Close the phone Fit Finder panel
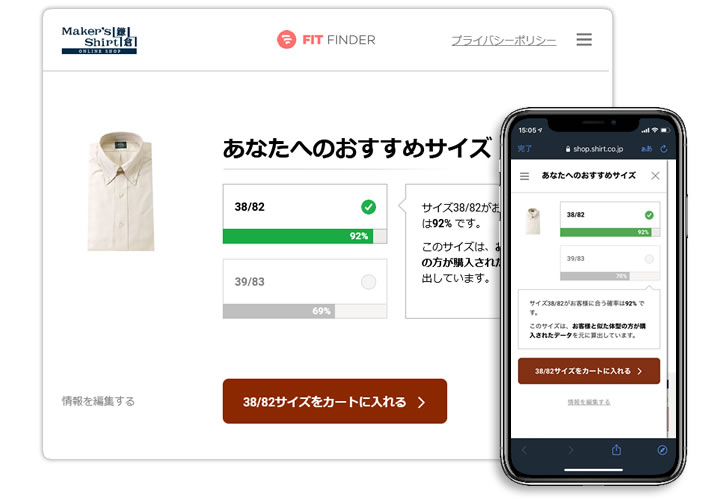The image size is (720, 500). pos(655,176)
